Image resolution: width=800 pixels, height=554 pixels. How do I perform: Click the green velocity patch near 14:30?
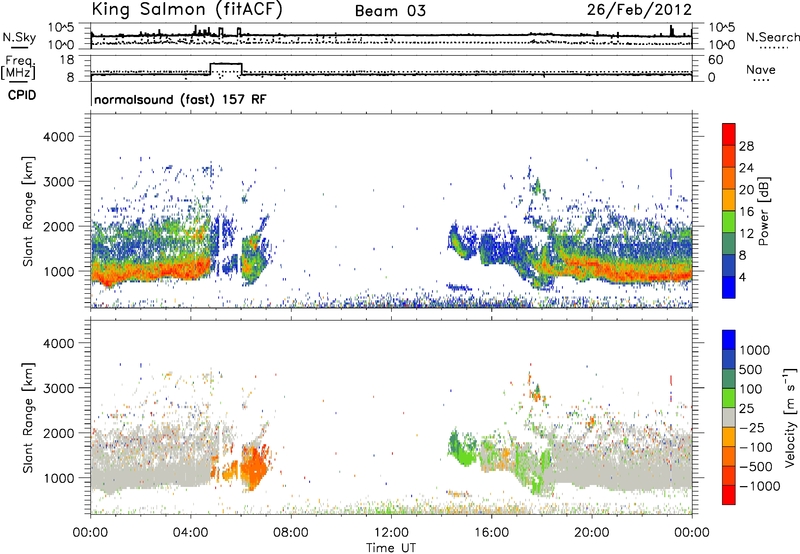coord(461,447)
